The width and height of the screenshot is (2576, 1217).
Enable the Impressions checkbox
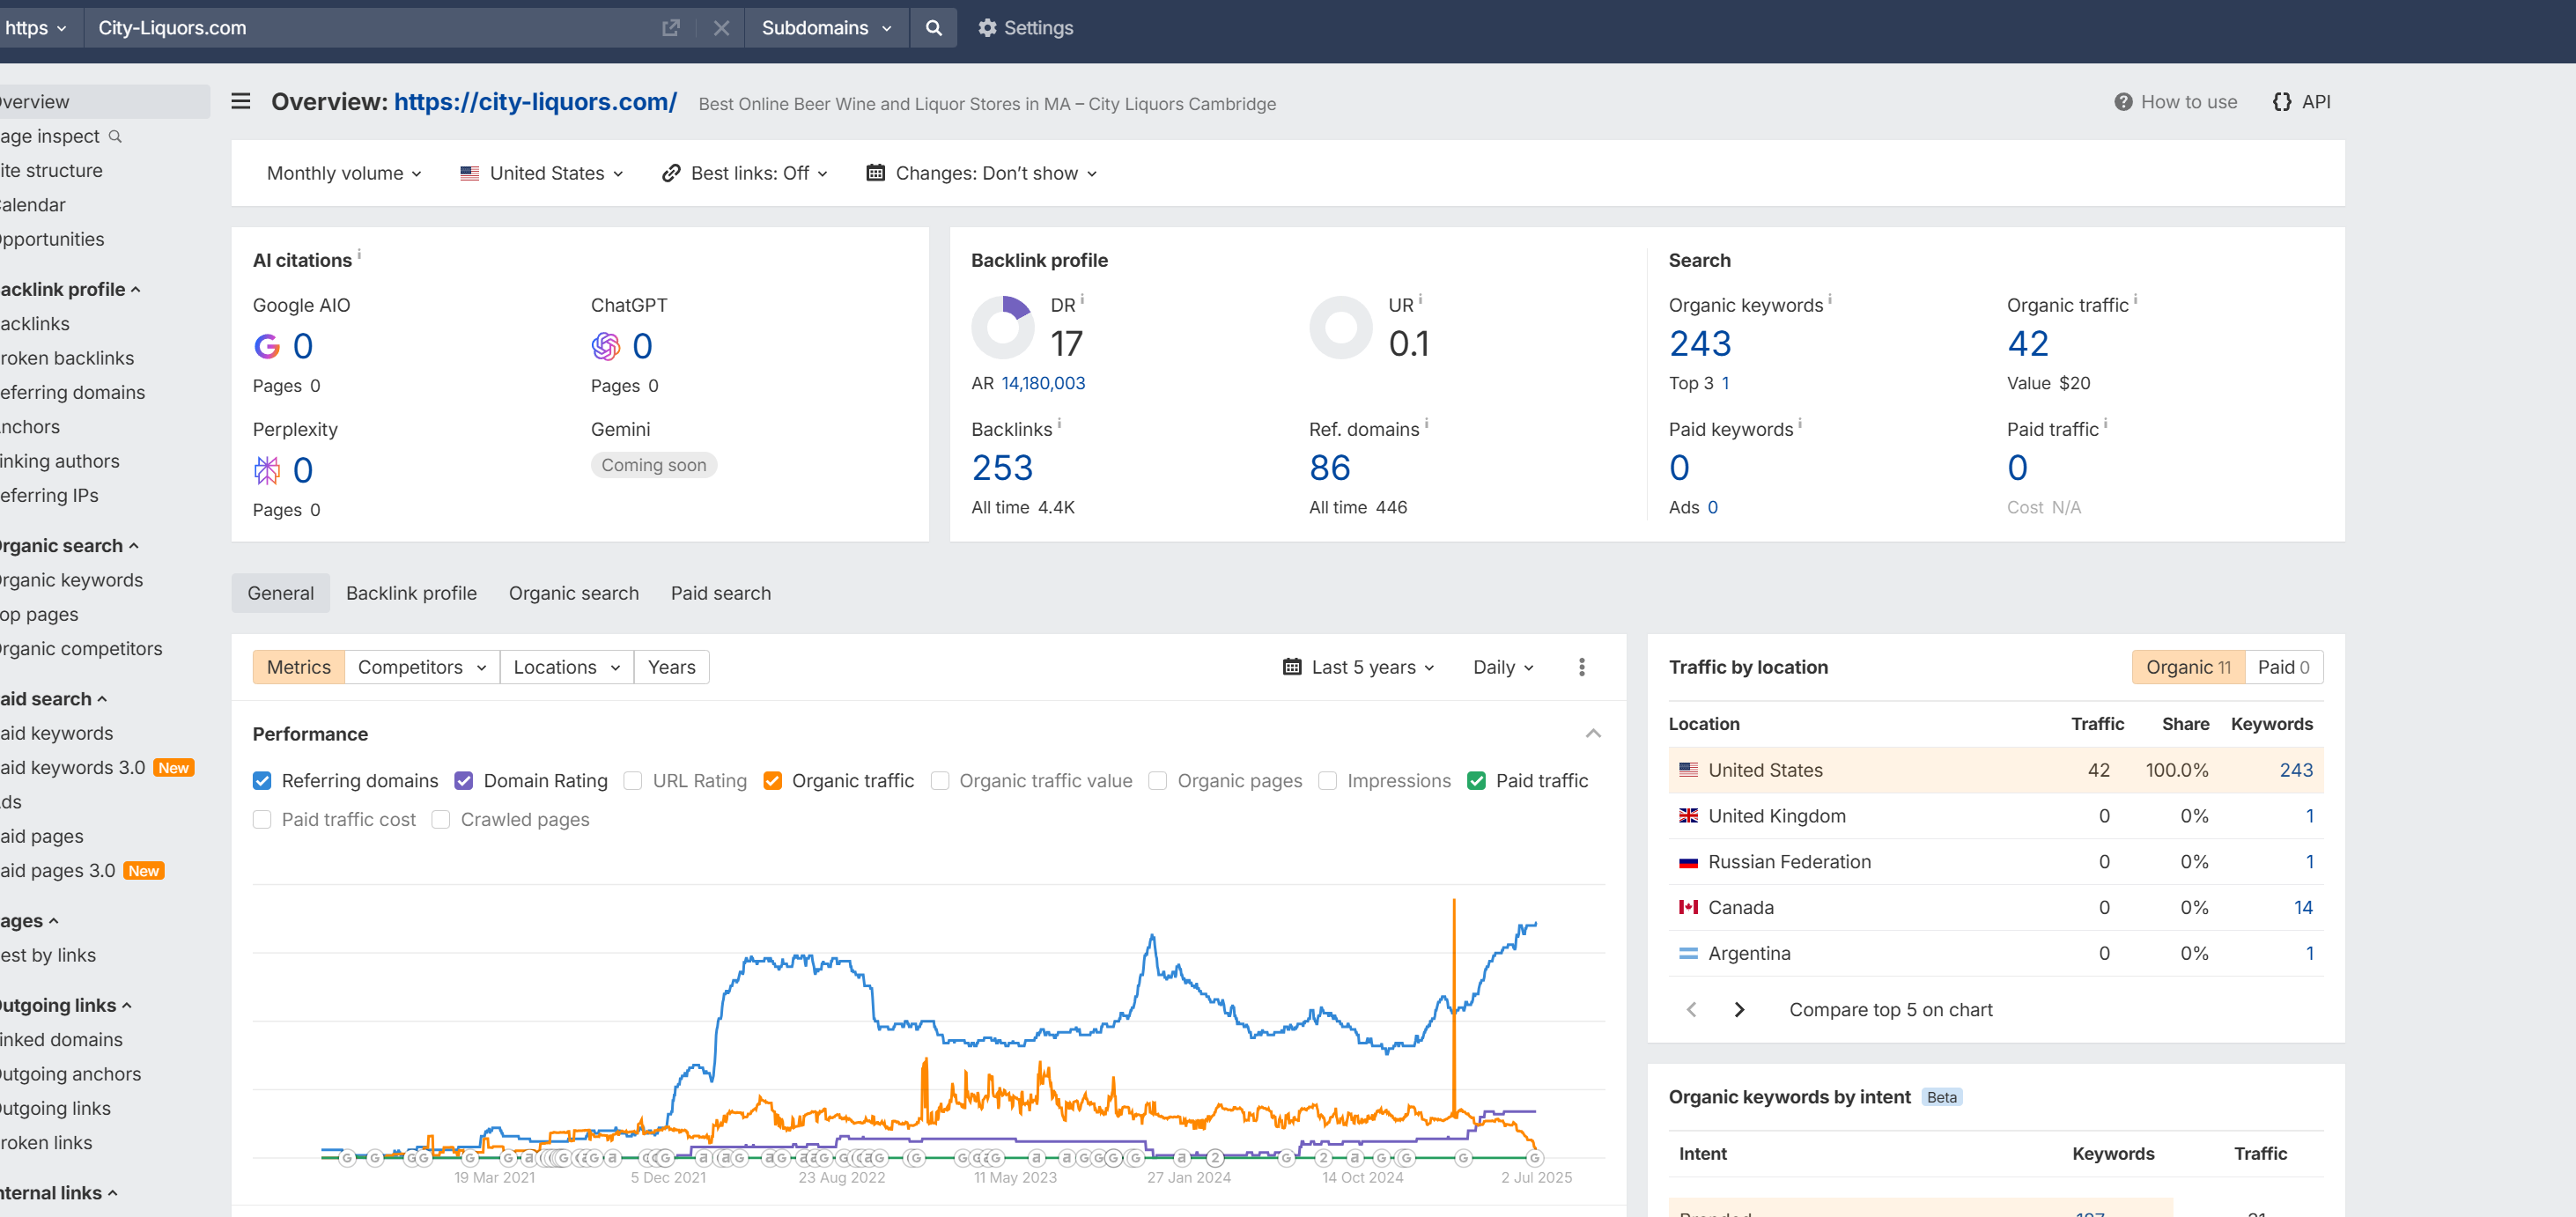(1328, 781)
